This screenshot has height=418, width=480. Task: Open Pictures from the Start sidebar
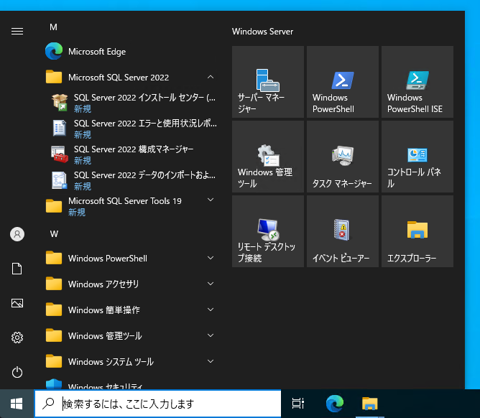pyautogui.click(x=17, y=303)
